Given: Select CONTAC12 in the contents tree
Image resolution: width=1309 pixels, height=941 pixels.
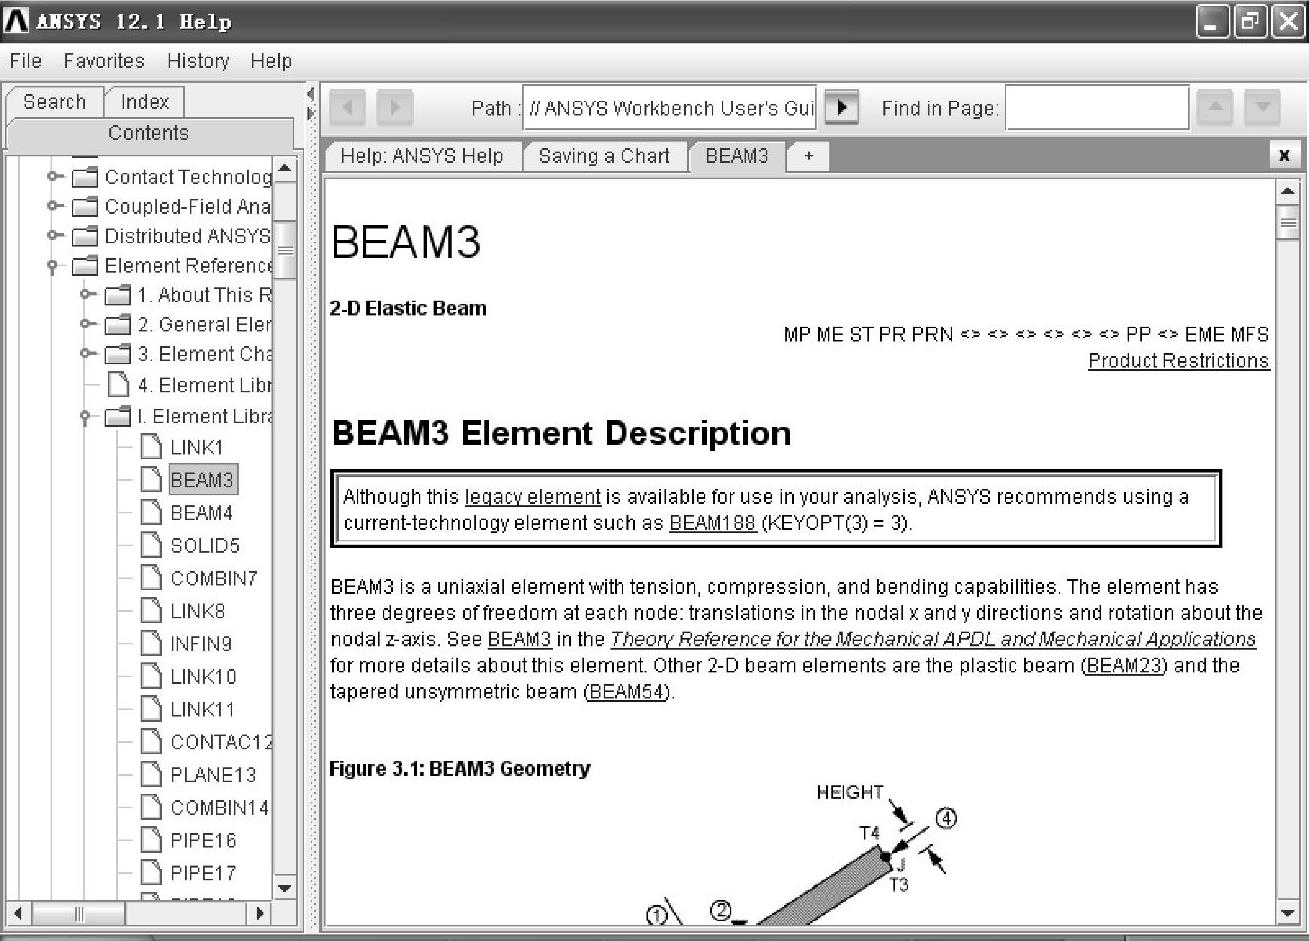Looking at the screenshot, I should pos(220,742).
